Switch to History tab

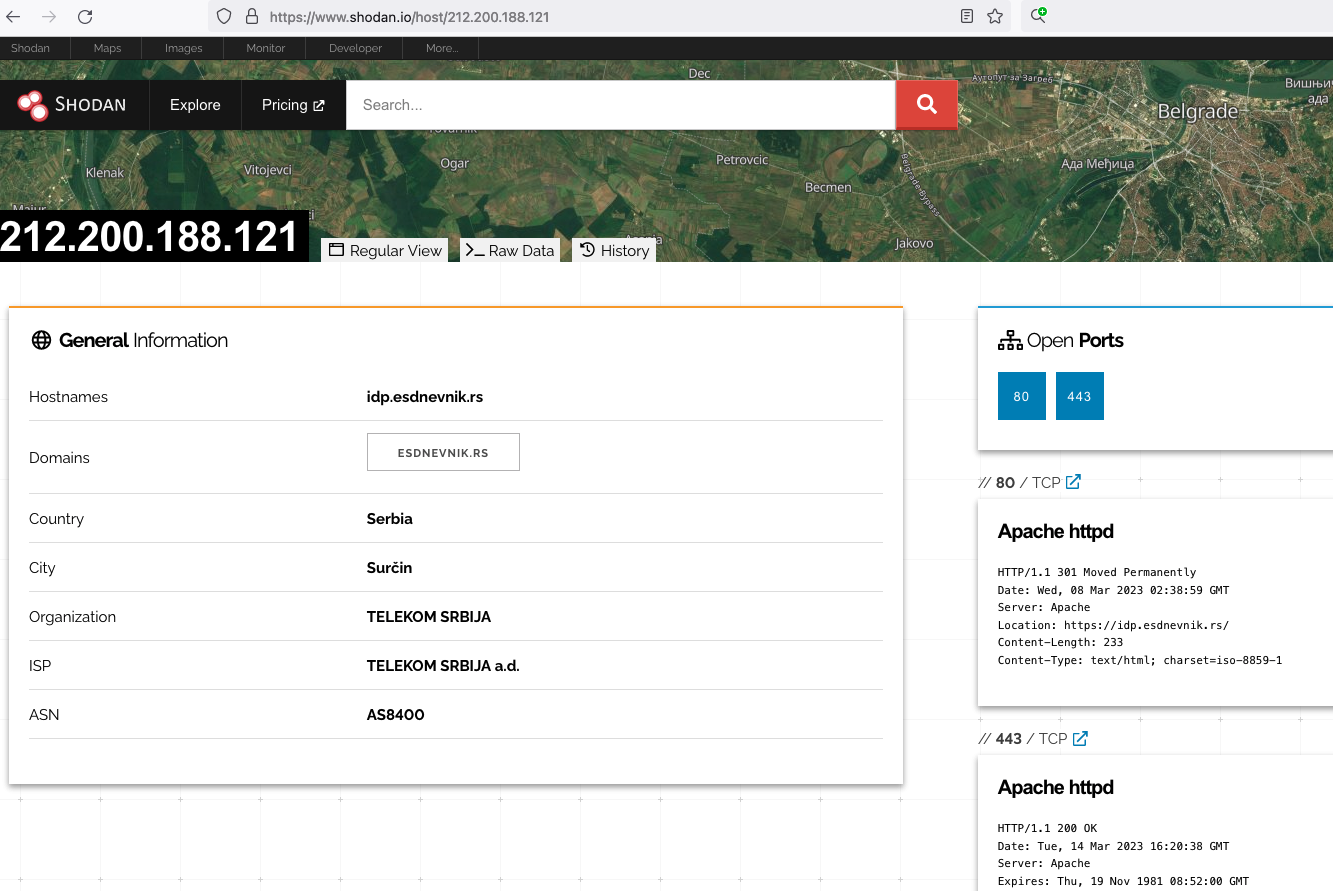click(614, 250)
